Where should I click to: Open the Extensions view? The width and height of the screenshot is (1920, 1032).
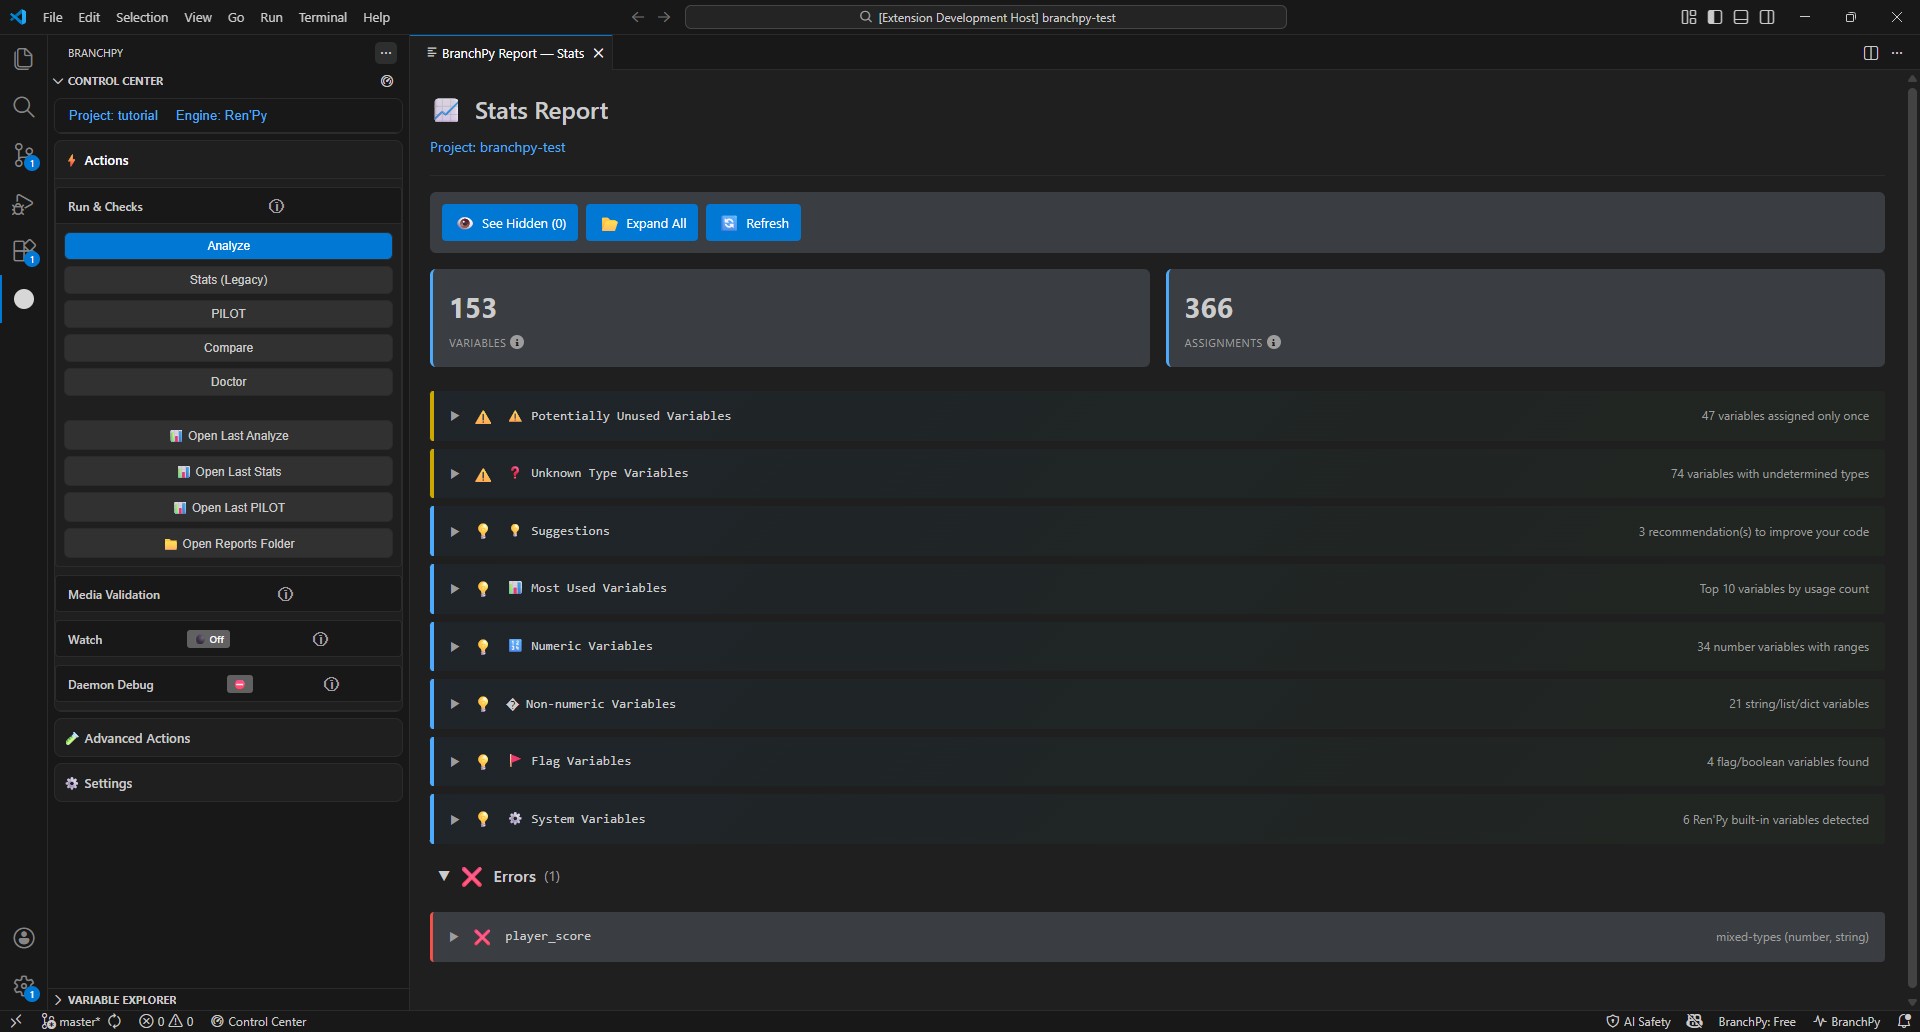click(23, 251)
